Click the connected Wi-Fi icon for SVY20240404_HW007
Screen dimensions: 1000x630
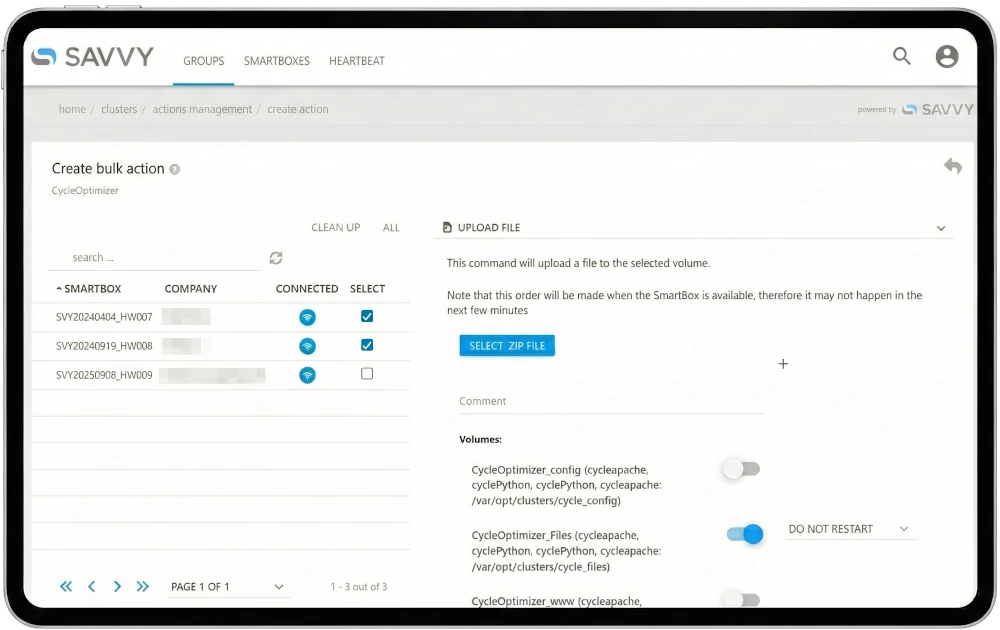click(x=307, y=318)
